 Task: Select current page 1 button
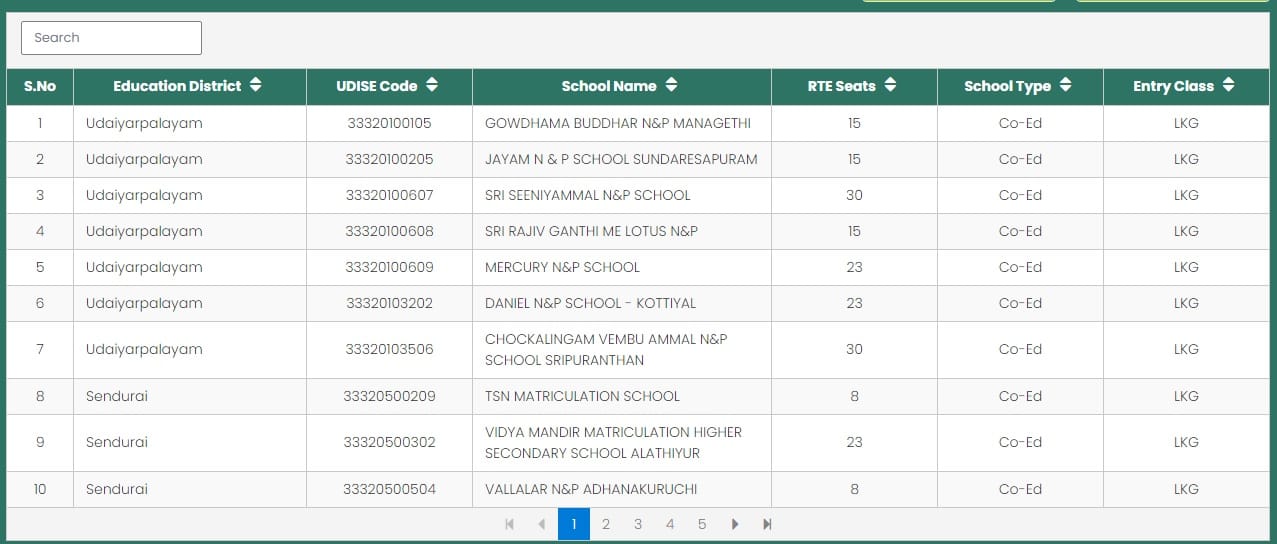click(x=573, y=524)
